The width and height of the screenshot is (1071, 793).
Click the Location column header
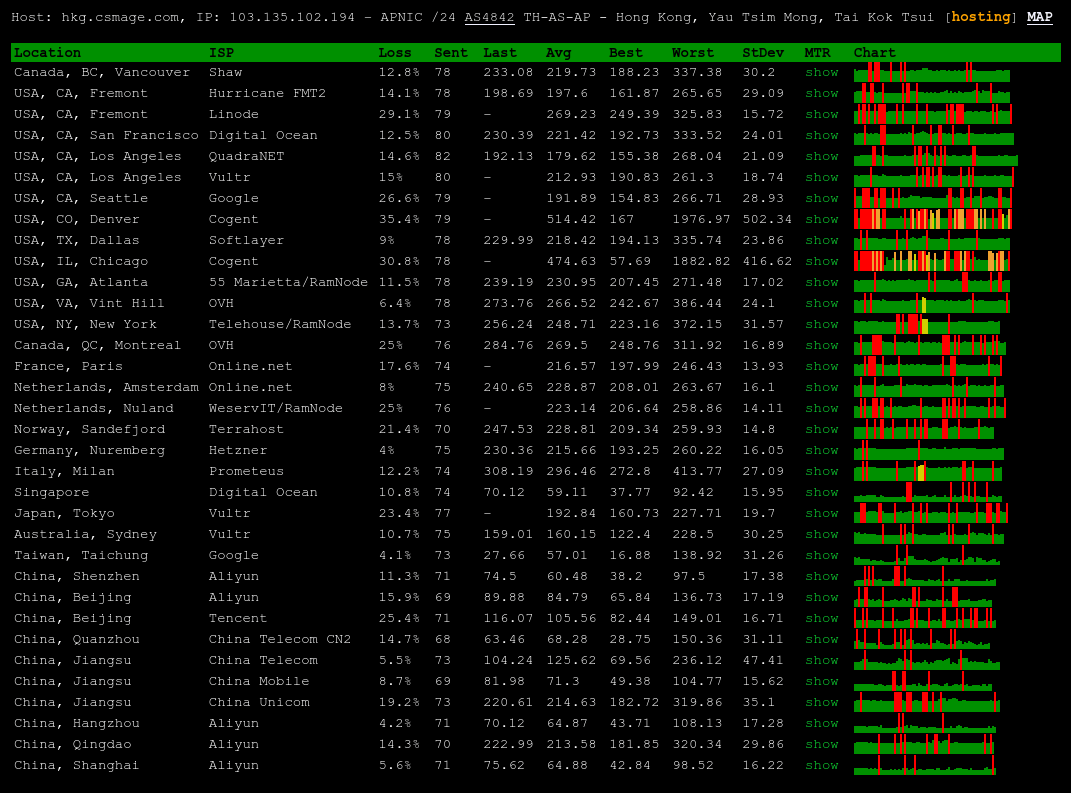coord(47,52)
